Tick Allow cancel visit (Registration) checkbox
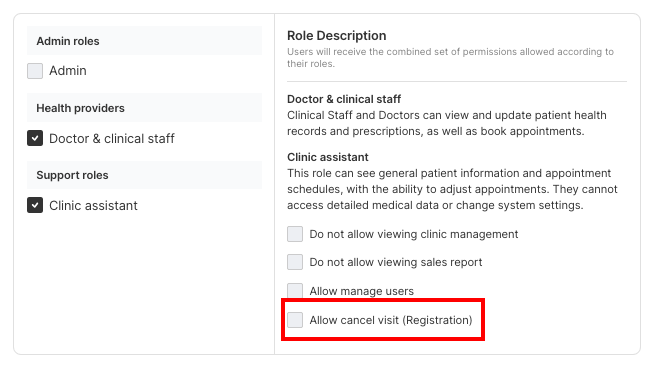 (295, 320)
